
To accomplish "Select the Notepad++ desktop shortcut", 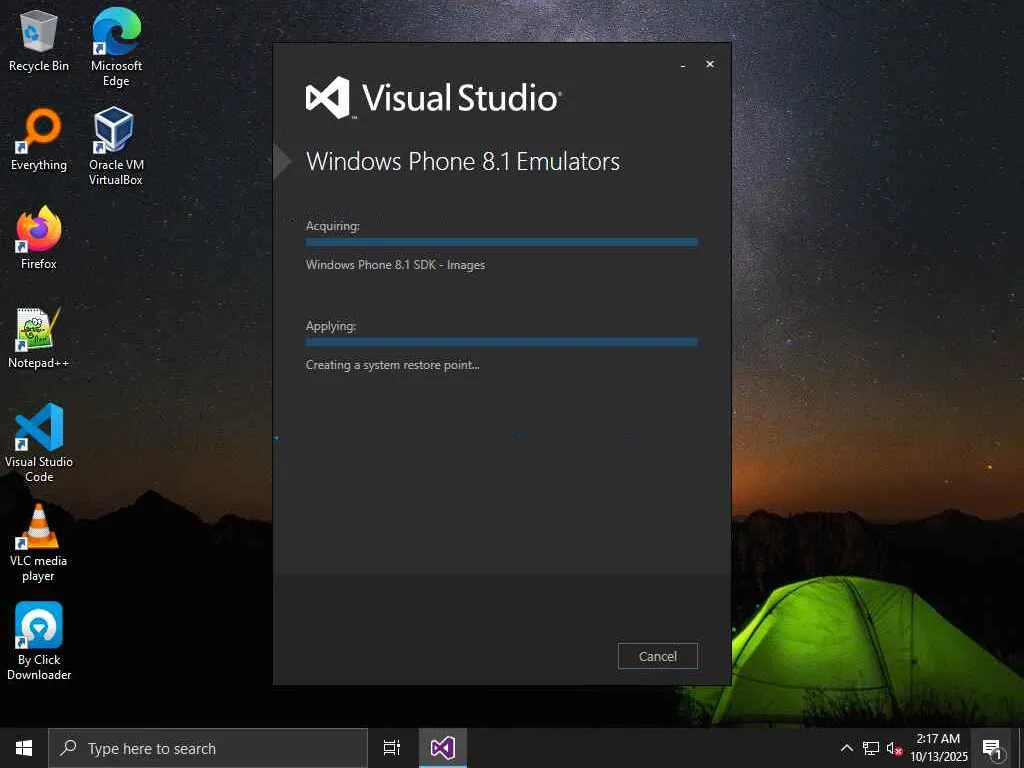I will pyautogui.click(x=39, y=338).
